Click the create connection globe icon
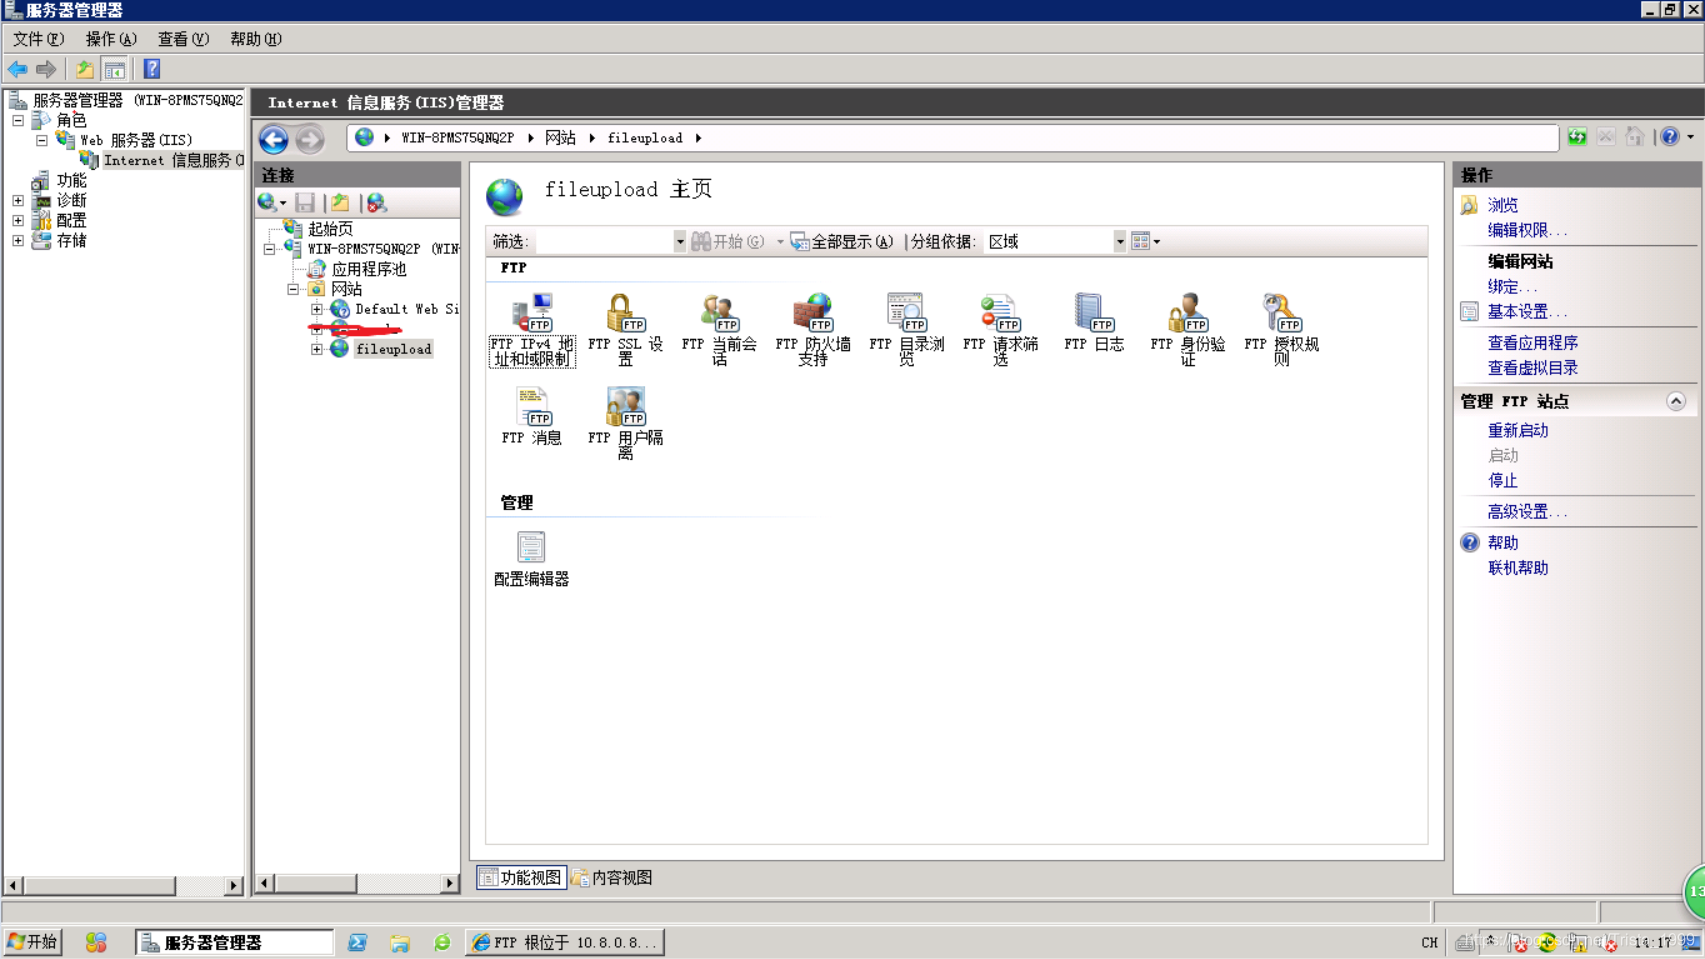The width and height of the screenshot is (1705, 959). (267, 203)
